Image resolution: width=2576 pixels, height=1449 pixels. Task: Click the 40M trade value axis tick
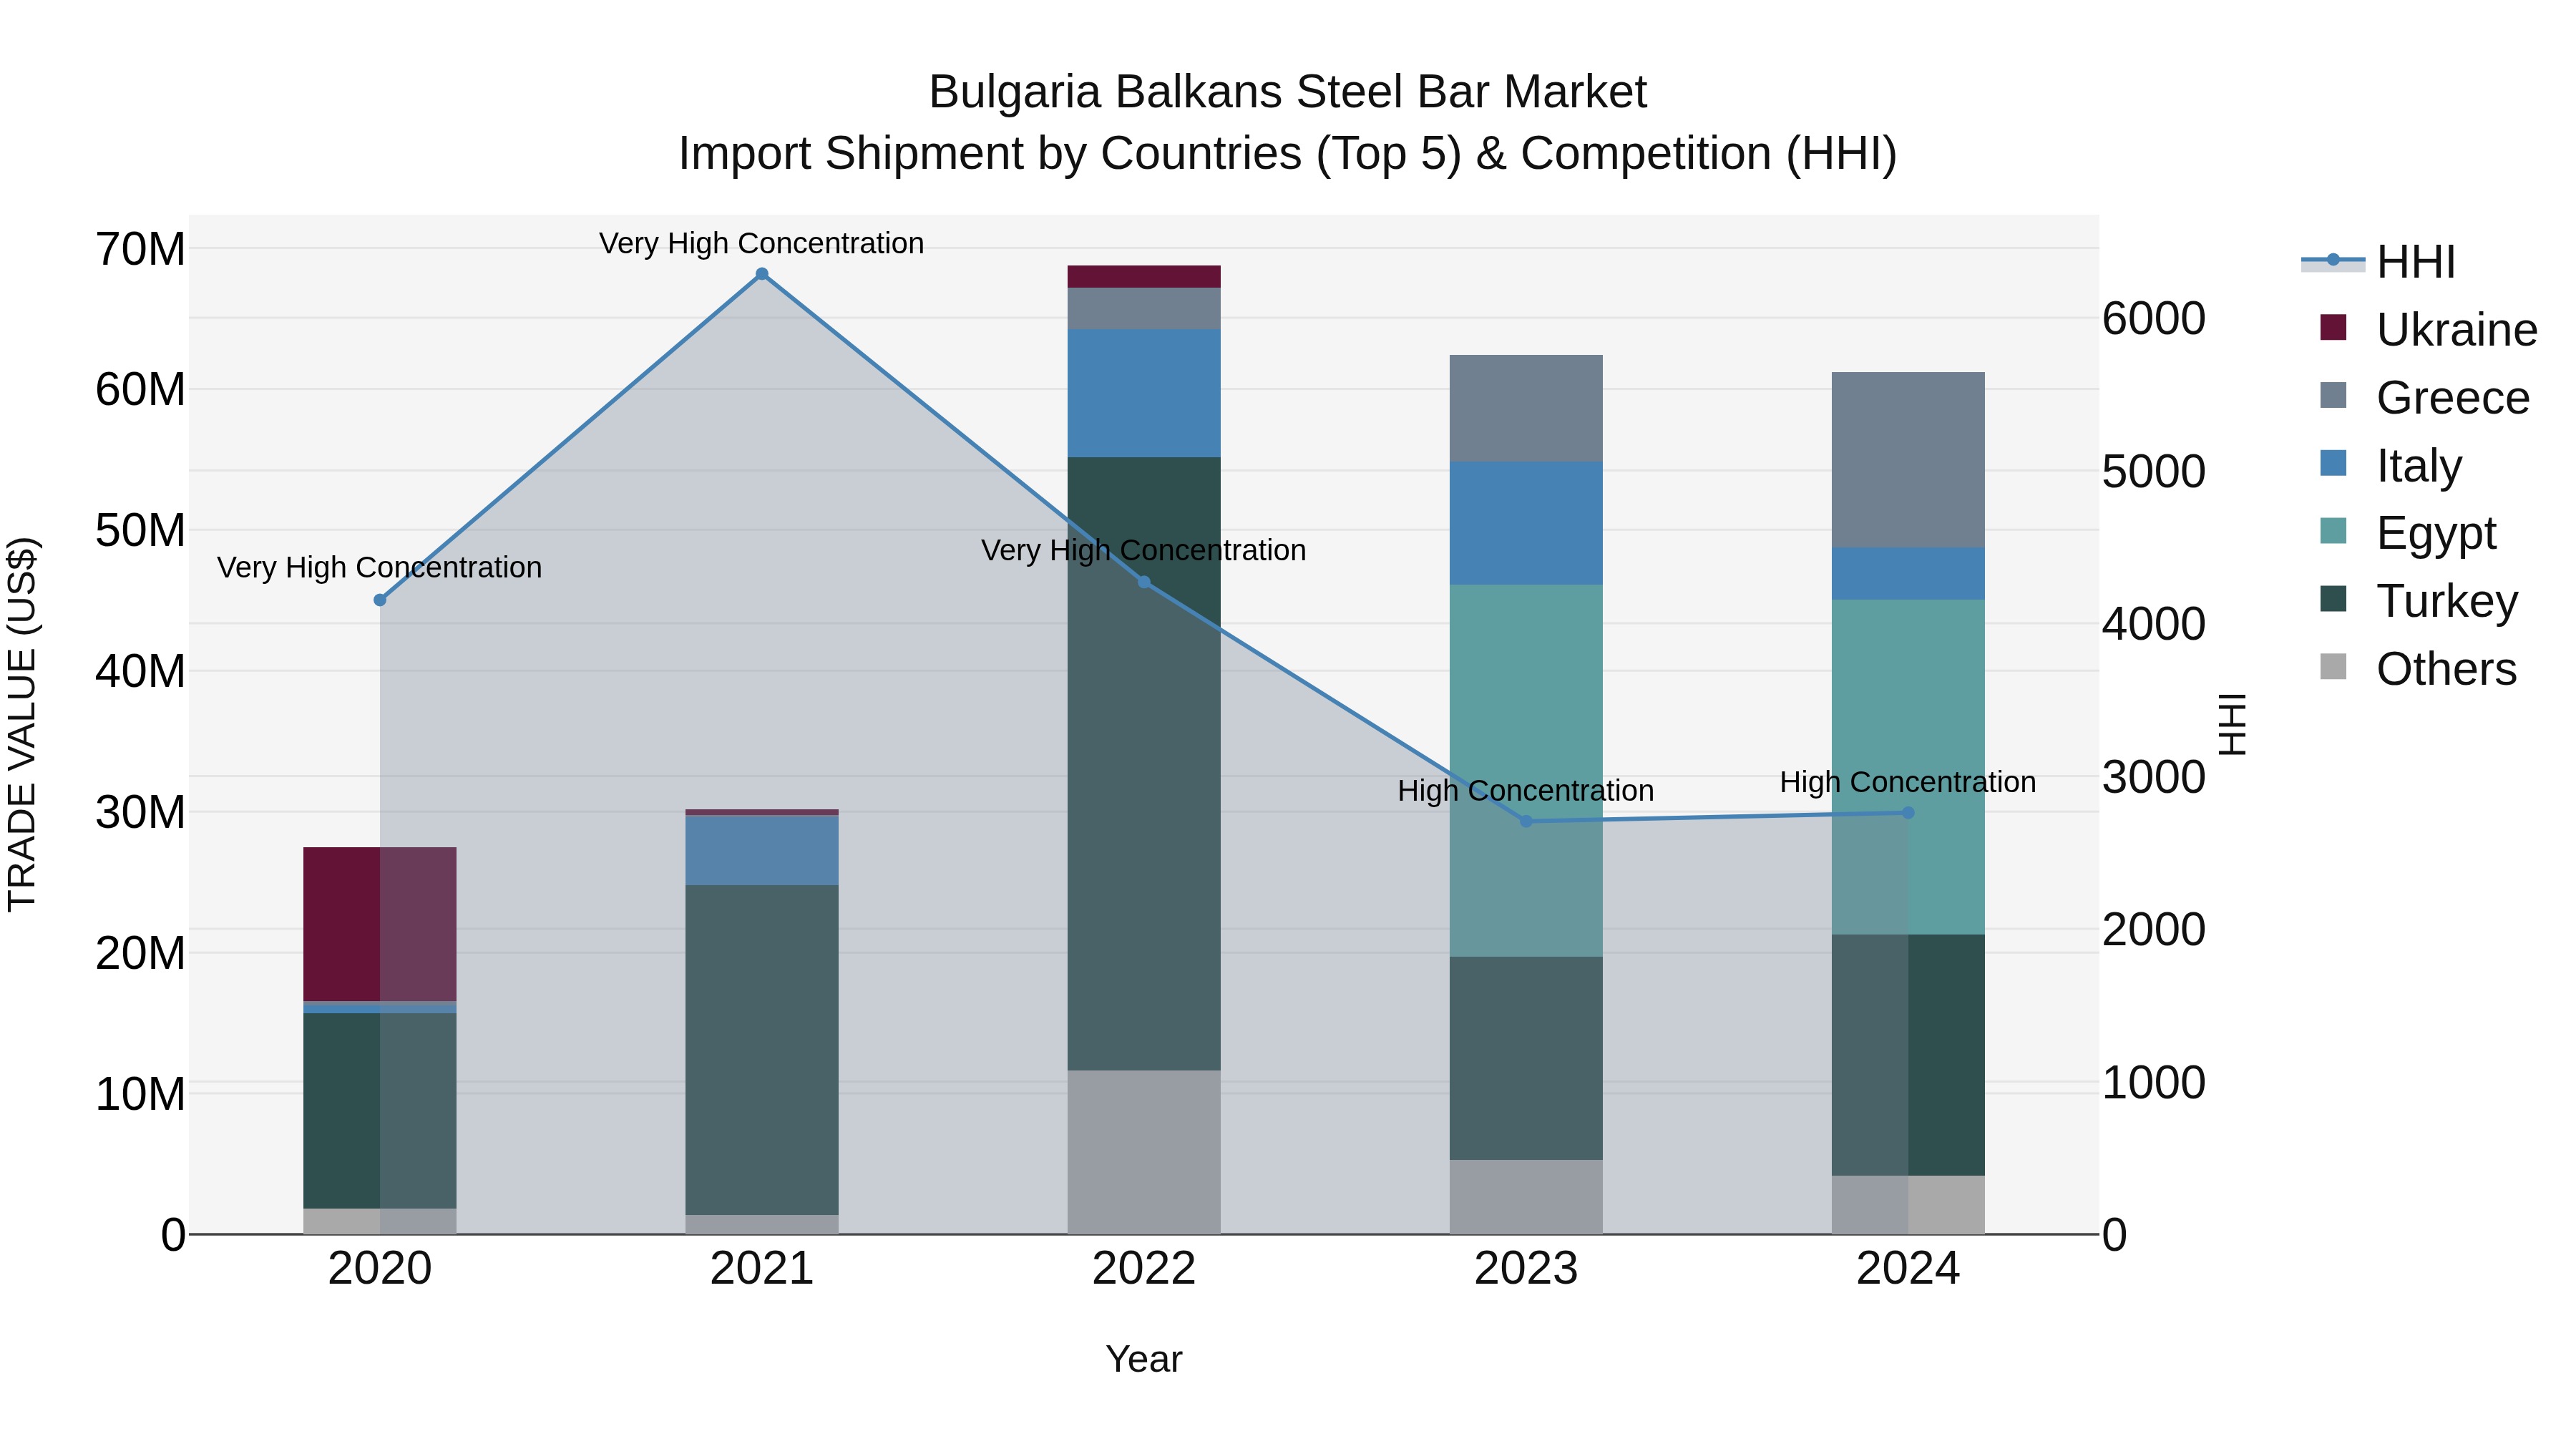[x=141, y=671]
